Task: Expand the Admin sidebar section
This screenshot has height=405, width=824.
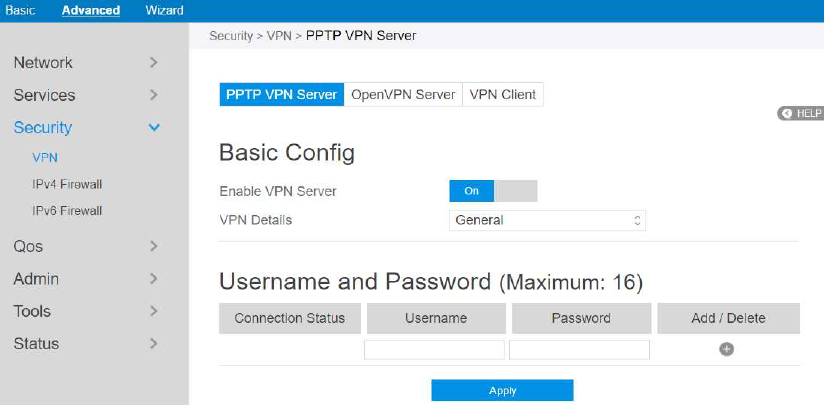Action: [x=85, y=279]
